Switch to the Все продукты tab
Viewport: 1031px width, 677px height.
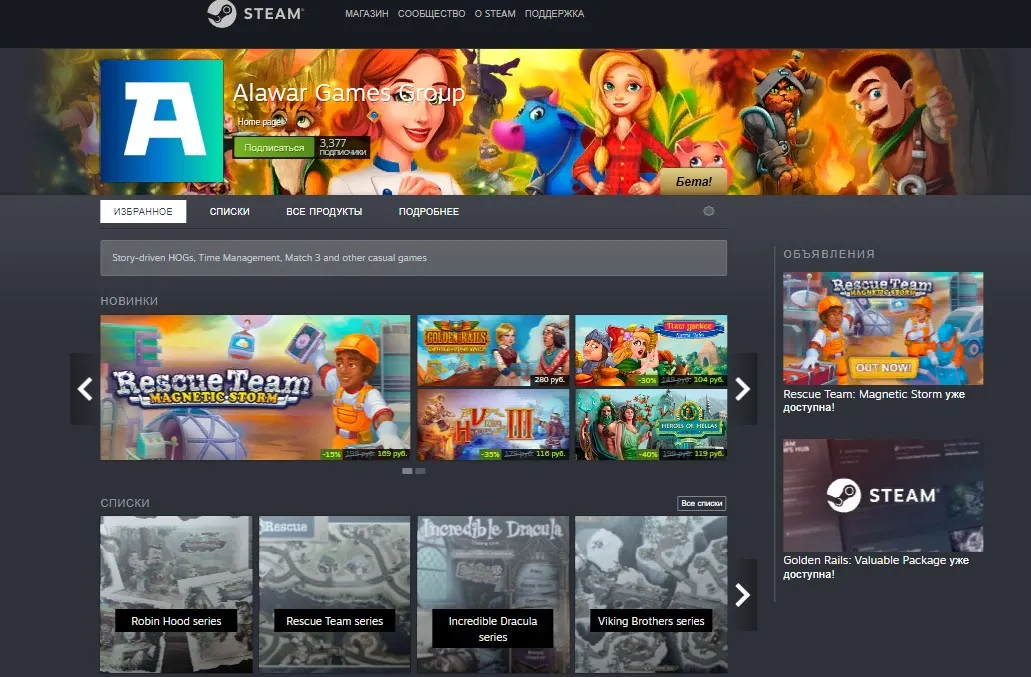pos(324,212)
